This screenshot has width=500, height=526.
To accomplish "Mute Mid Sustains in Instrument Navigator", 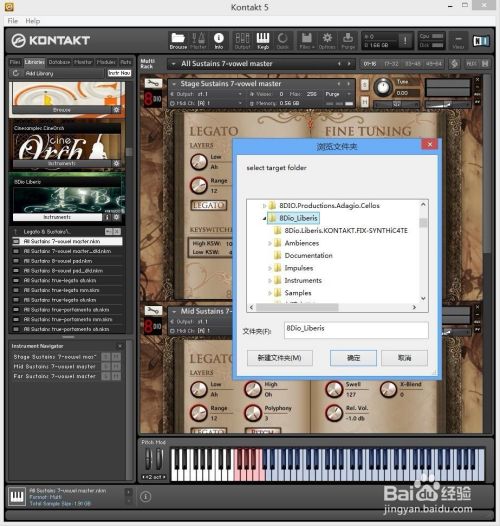I will (116, 367).
